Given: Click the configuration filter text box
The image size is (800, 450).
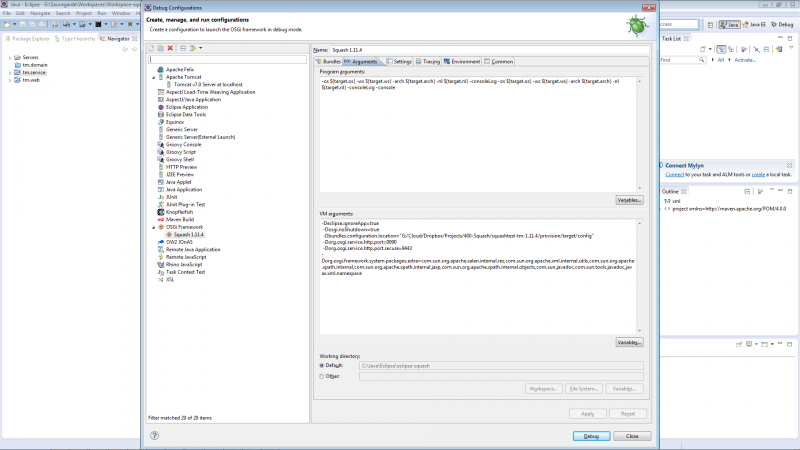Looking at the screenshot, I should [228, 60].
